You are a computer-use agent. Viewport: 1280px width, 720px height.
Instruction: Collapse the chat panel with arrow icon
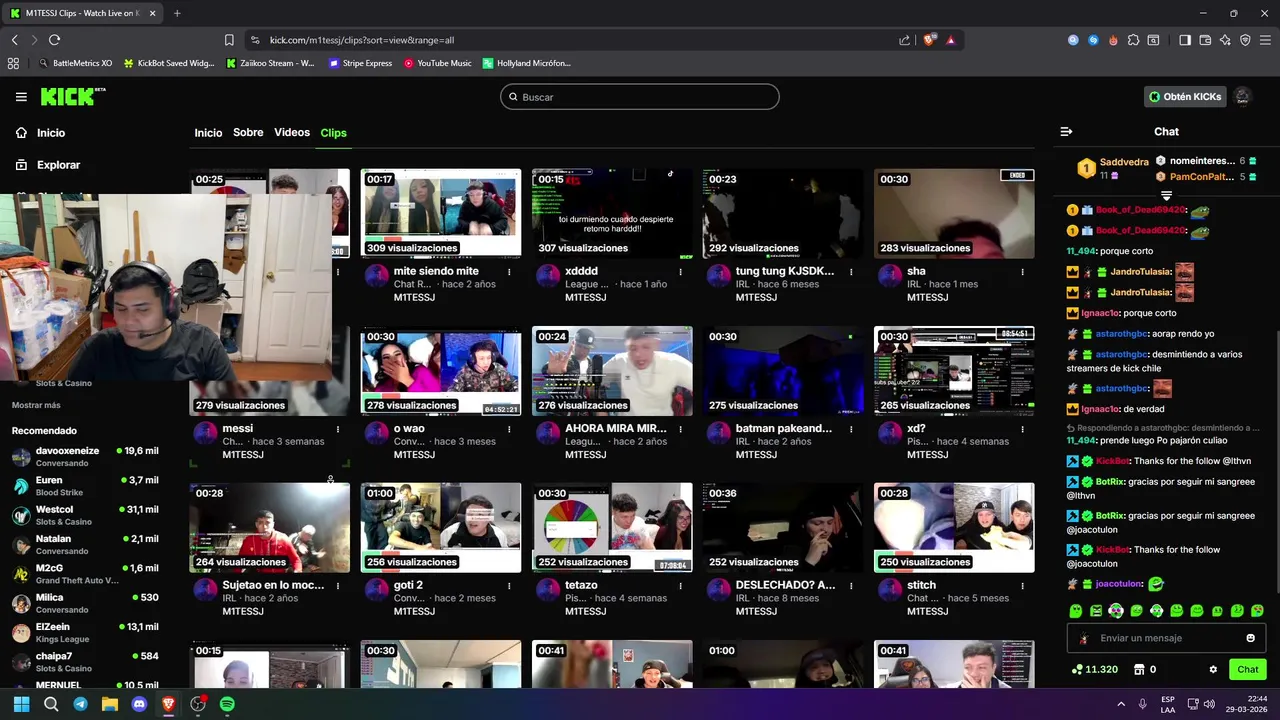1066,132
